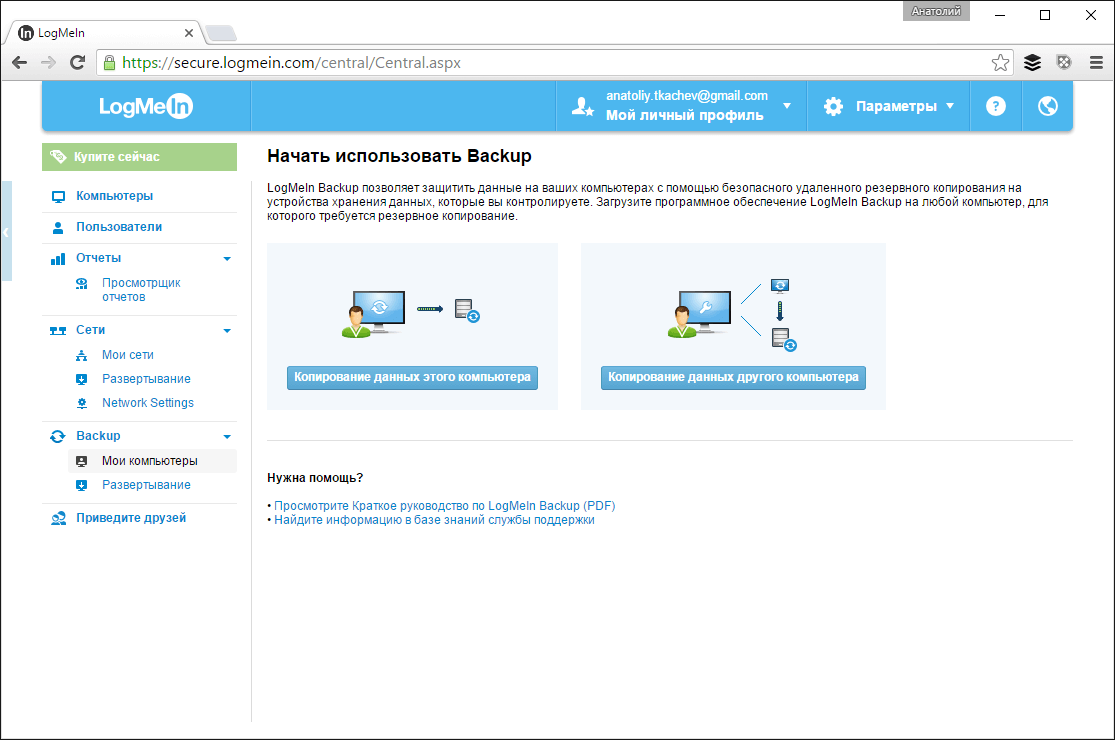Click other-computer backup illustration
The image size is (1115, 740).
(x=732, y=315)
